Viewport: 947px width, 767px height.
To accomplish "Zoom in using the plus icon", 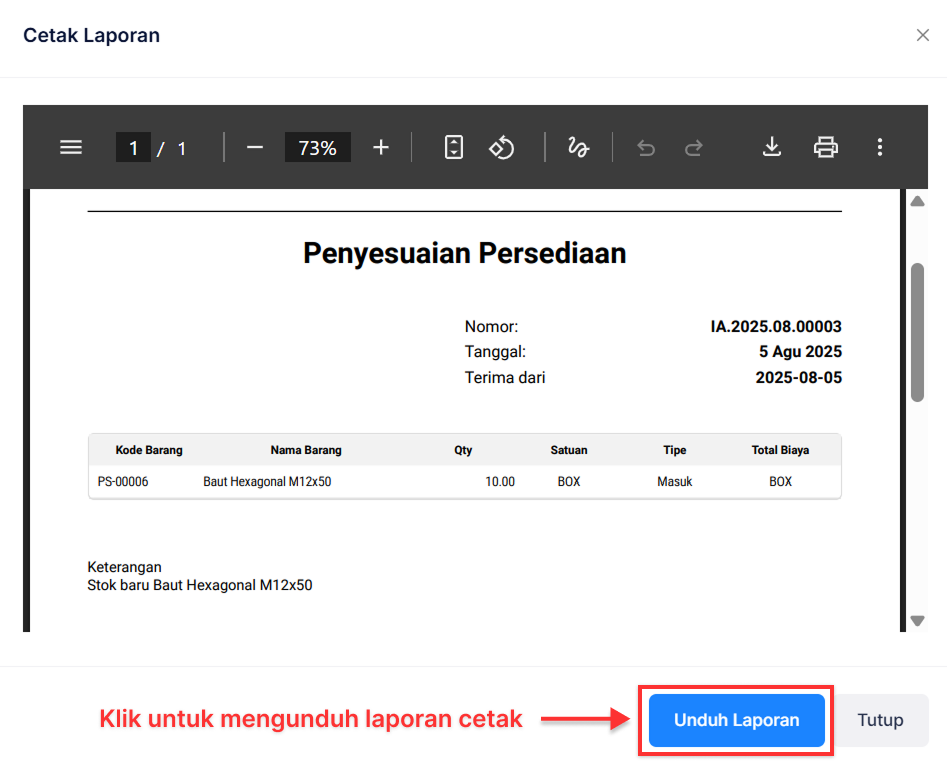I will 380,147.
